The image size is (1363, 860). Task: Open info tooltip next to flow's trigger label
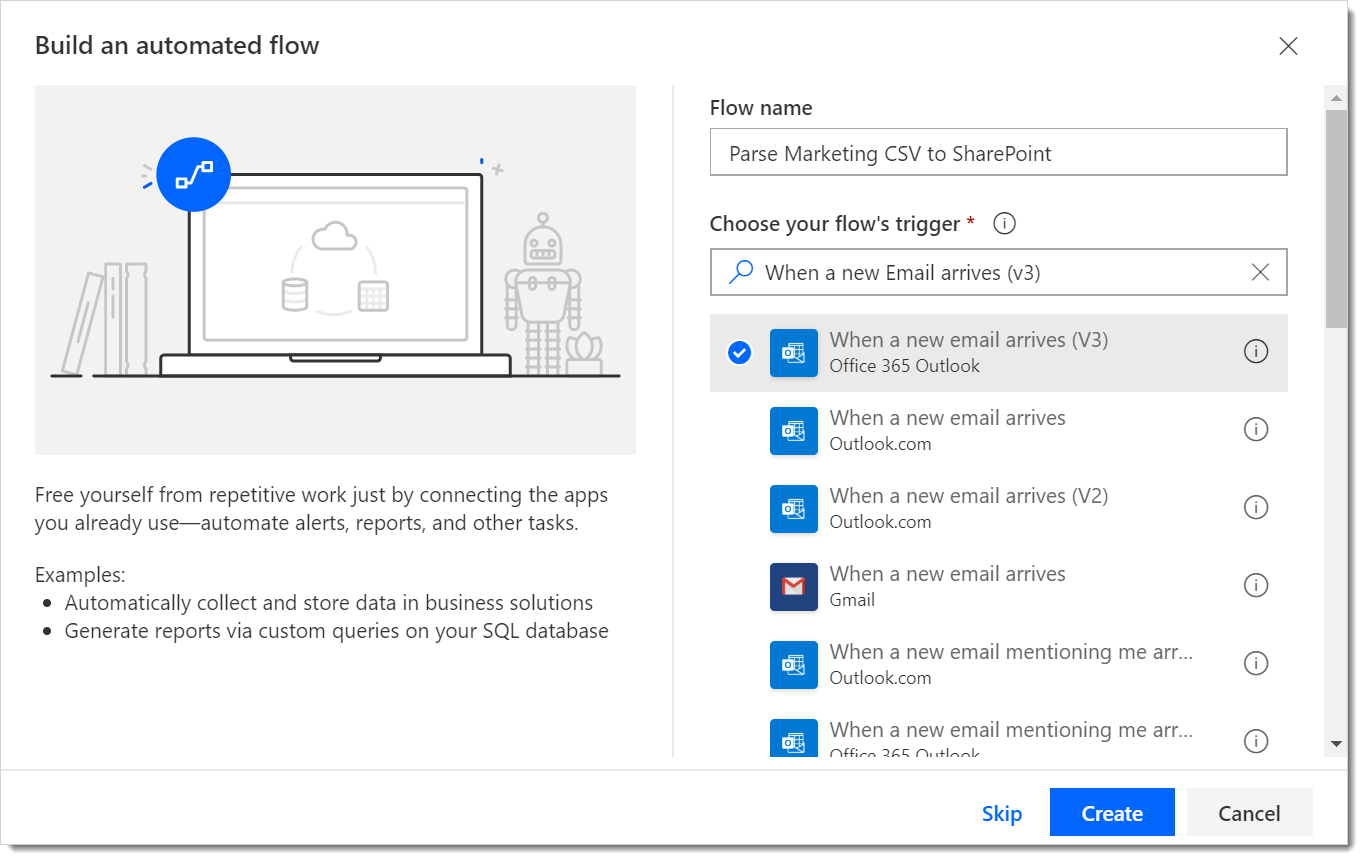(x=1005, y=224)
